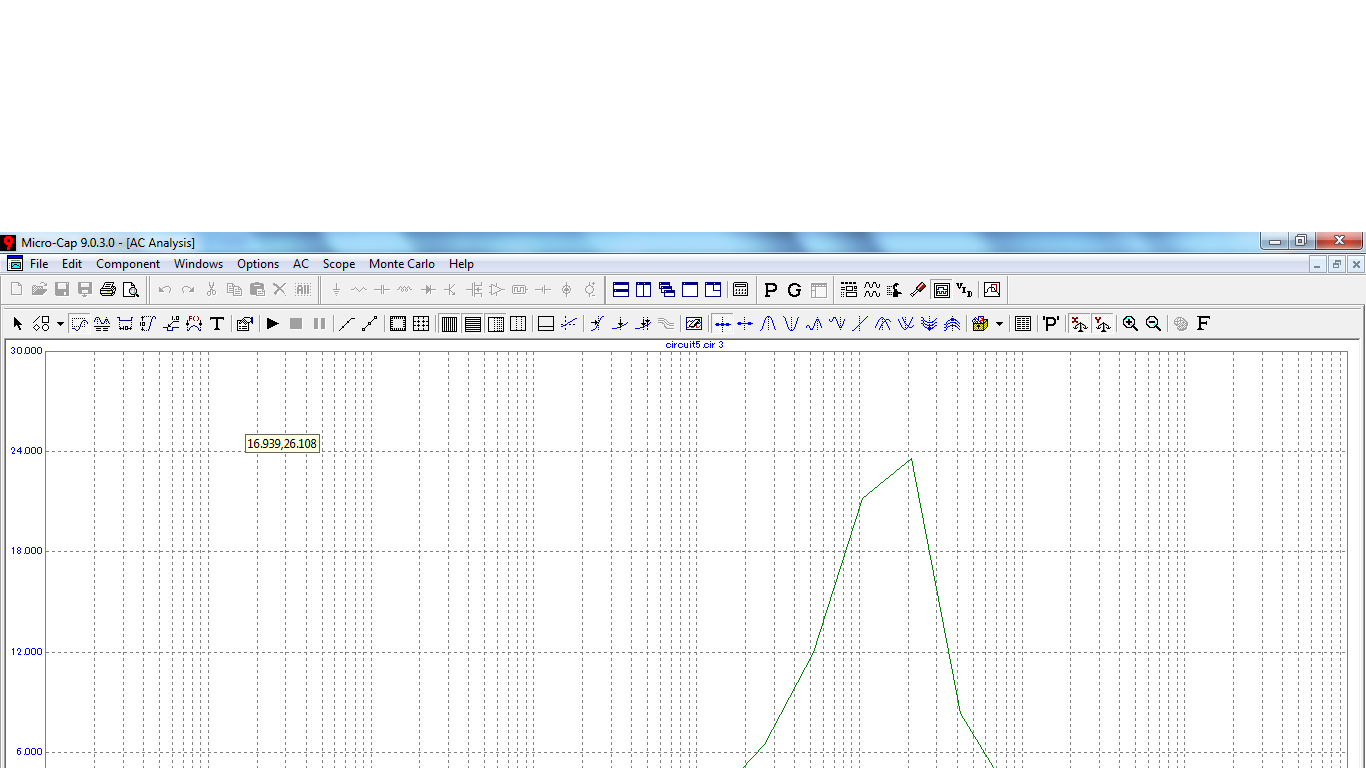
Task: Toggle the Y scale balance icon
Action: coord(1102,324)
